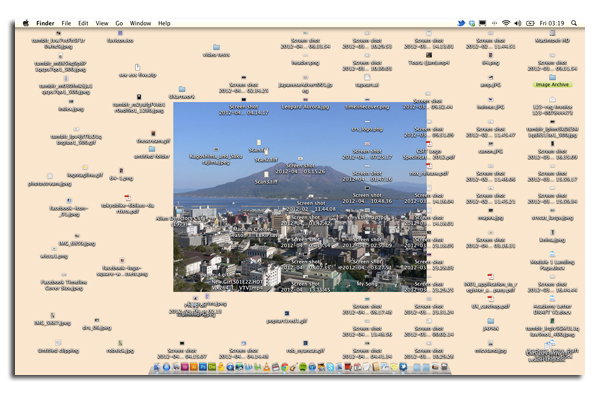Launch Spotify from the Dock

click(303, 367)
